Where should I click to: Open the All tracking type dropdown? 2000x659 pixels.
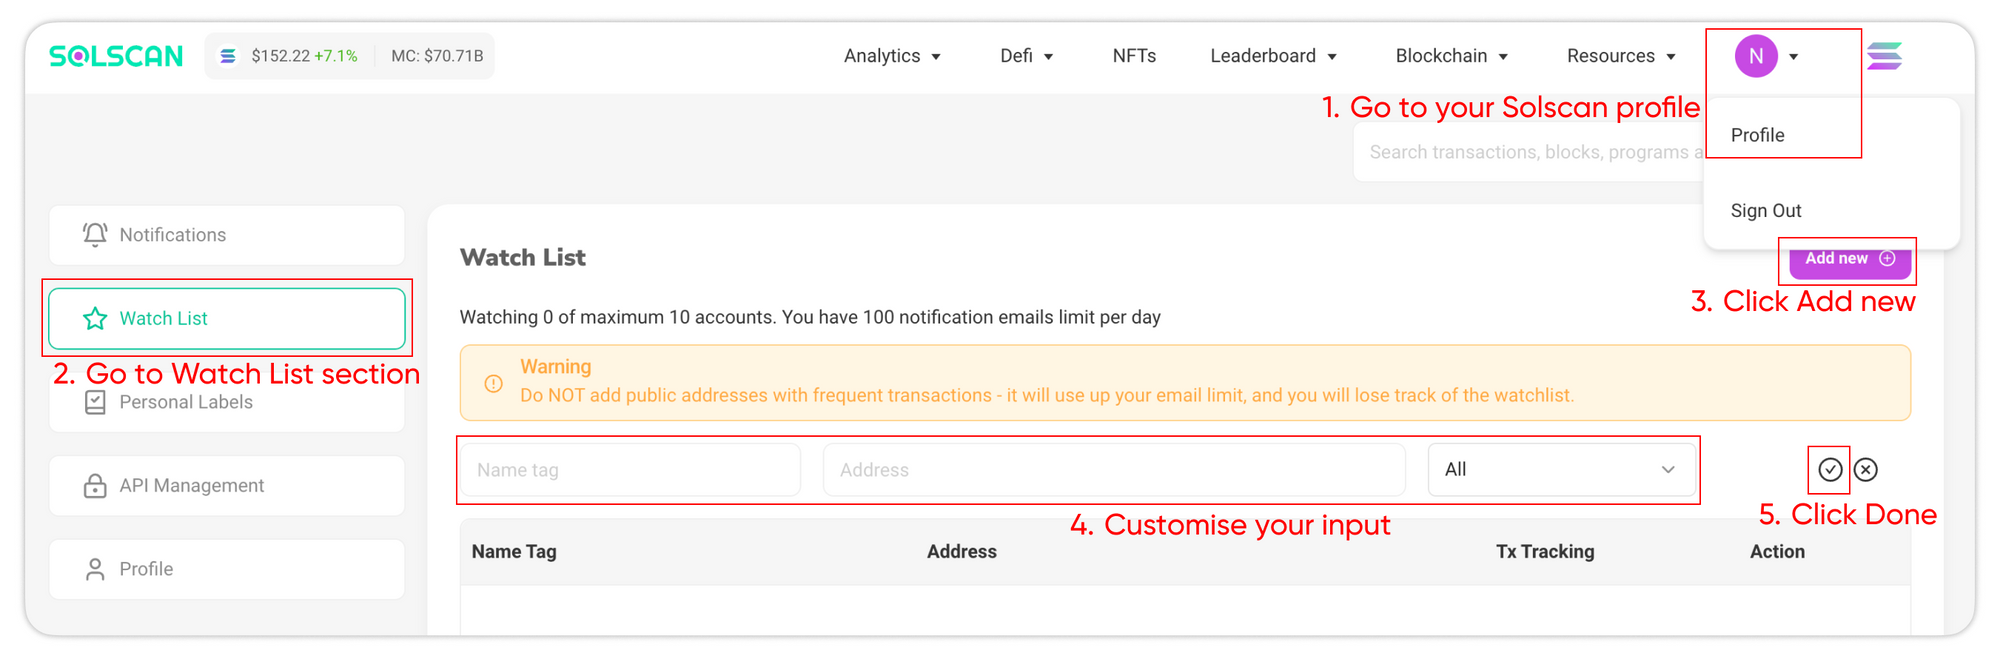(1562, 469)
